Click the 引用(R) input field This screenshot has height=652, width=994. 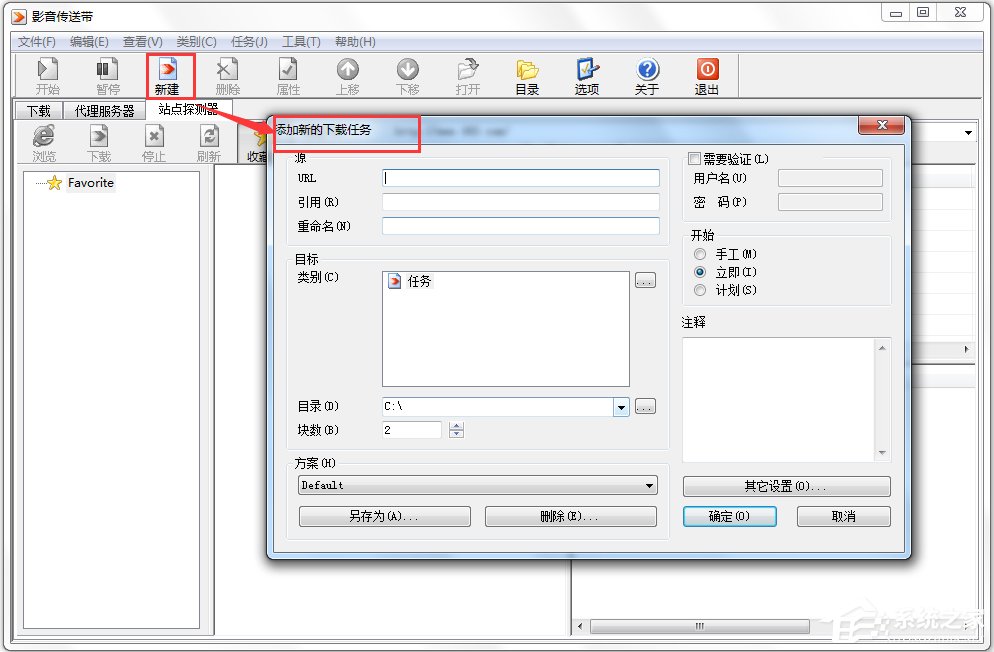click(x=520, y=202)
